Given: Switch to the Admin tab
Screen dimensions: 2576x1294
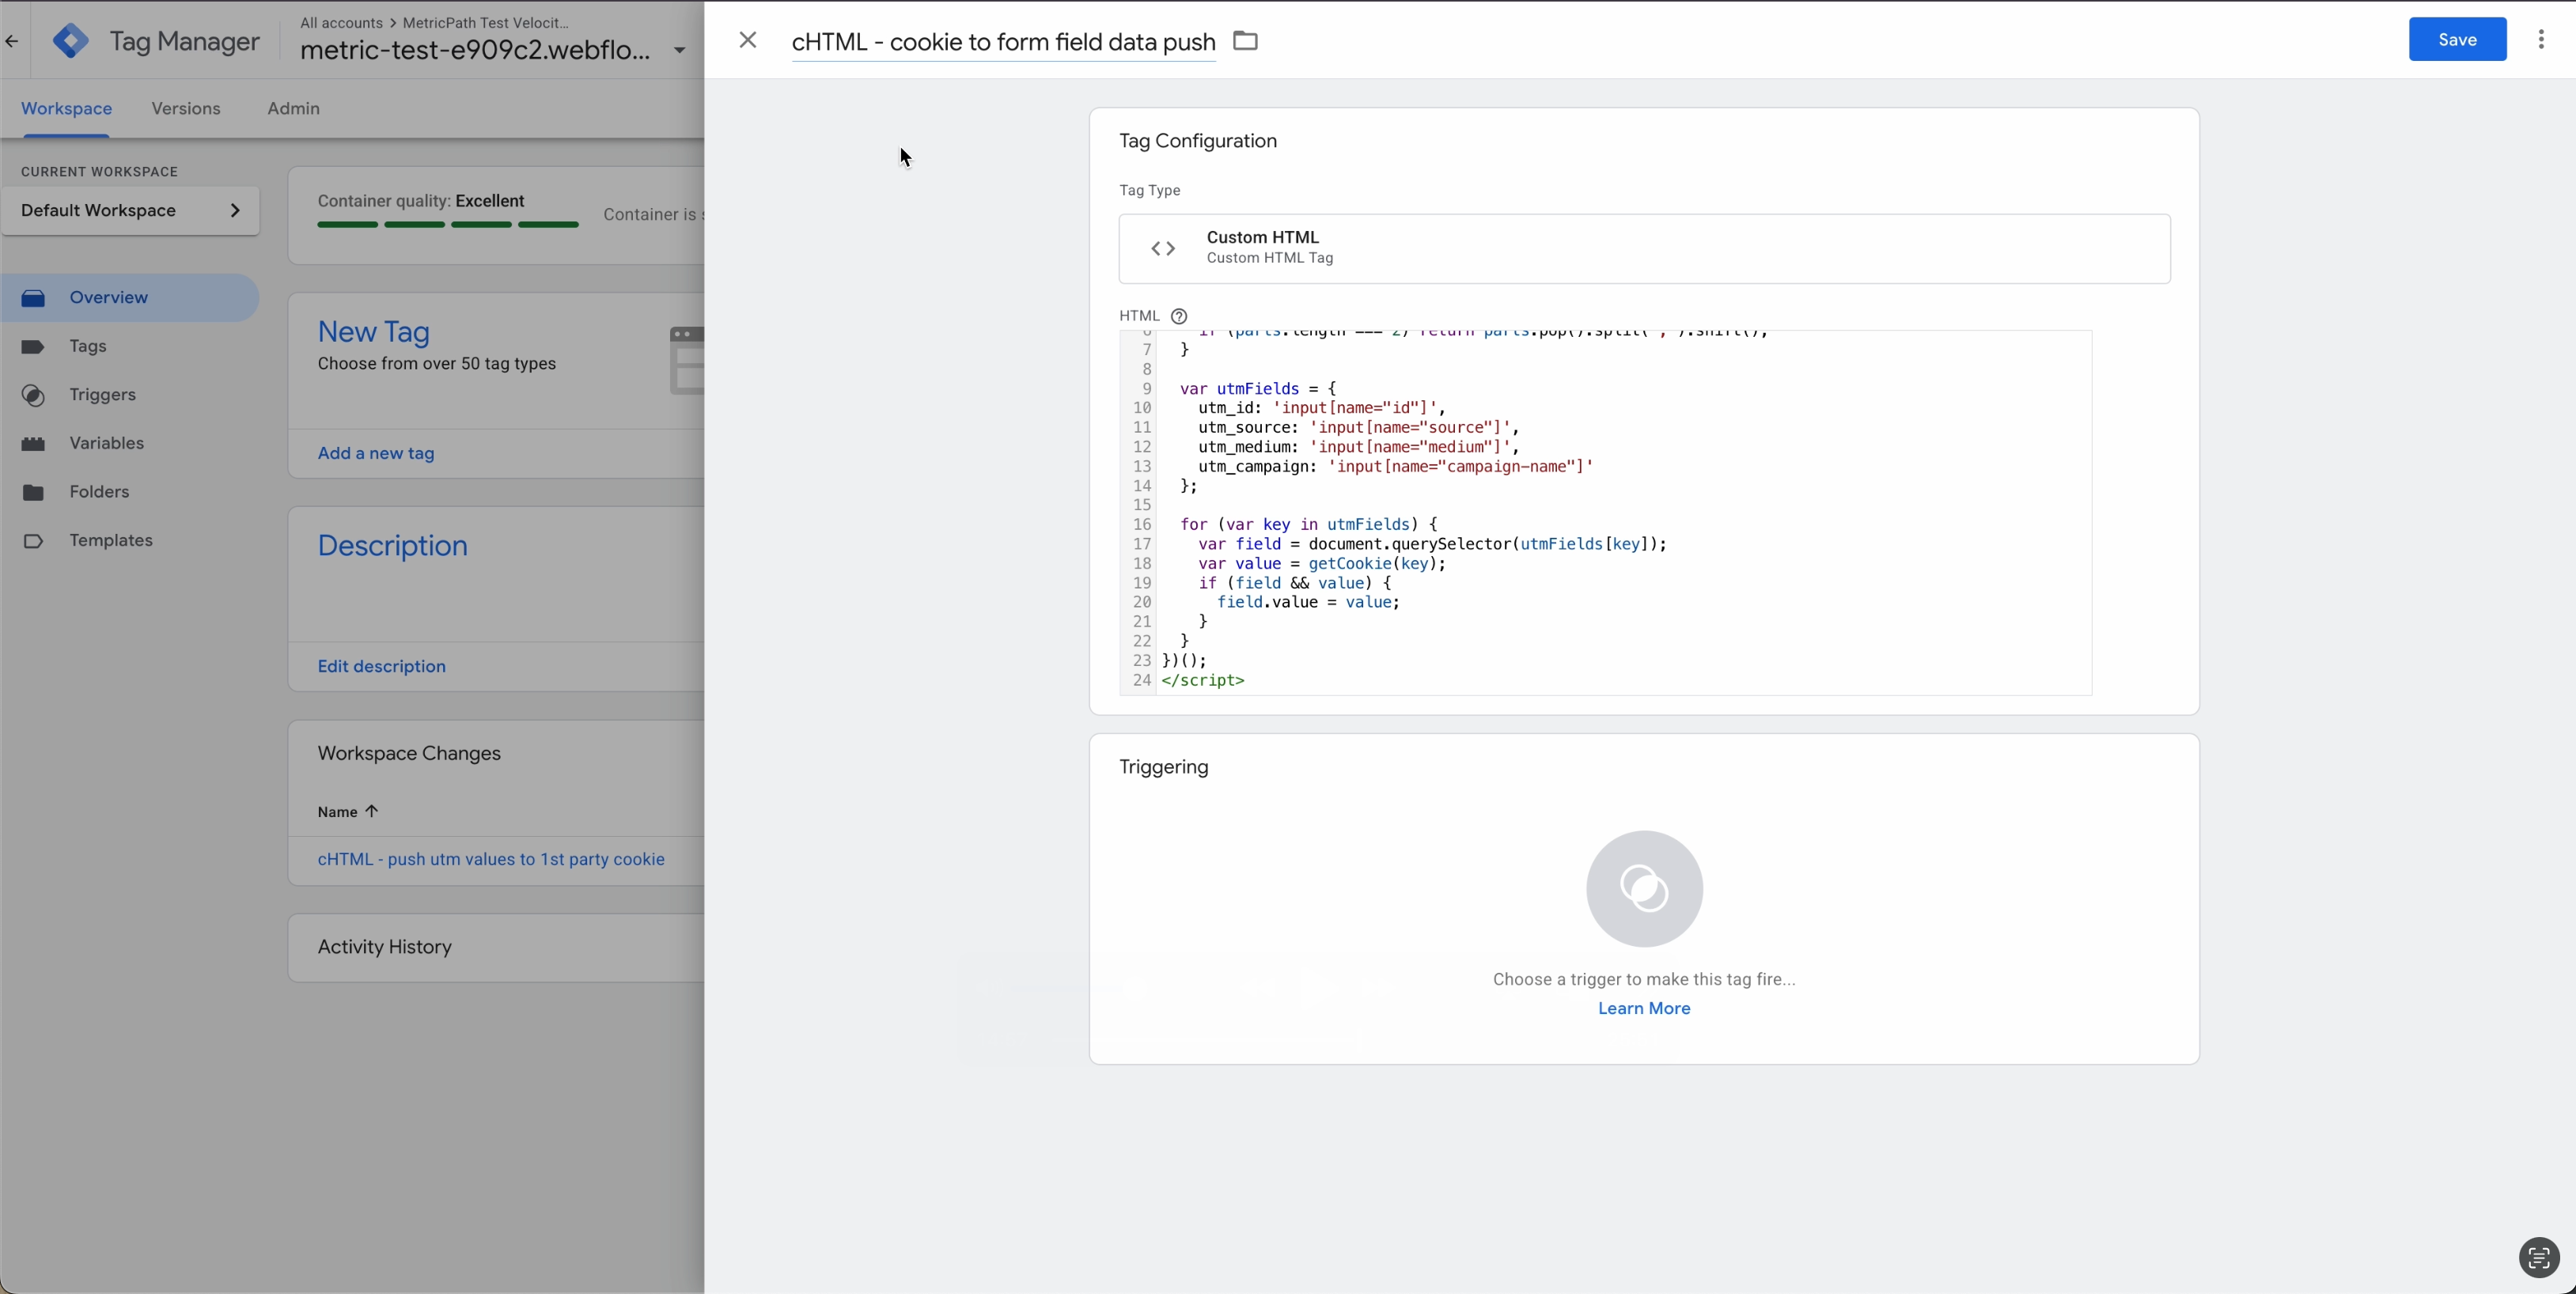Looking at the screenshot, I should click(x=293, y=108).
